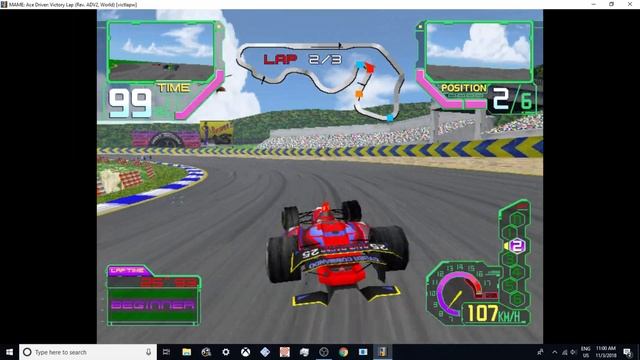Click the '107 KM/H' speed readout
The width and height of the screenshot is (640, 360).
point(494,313)
